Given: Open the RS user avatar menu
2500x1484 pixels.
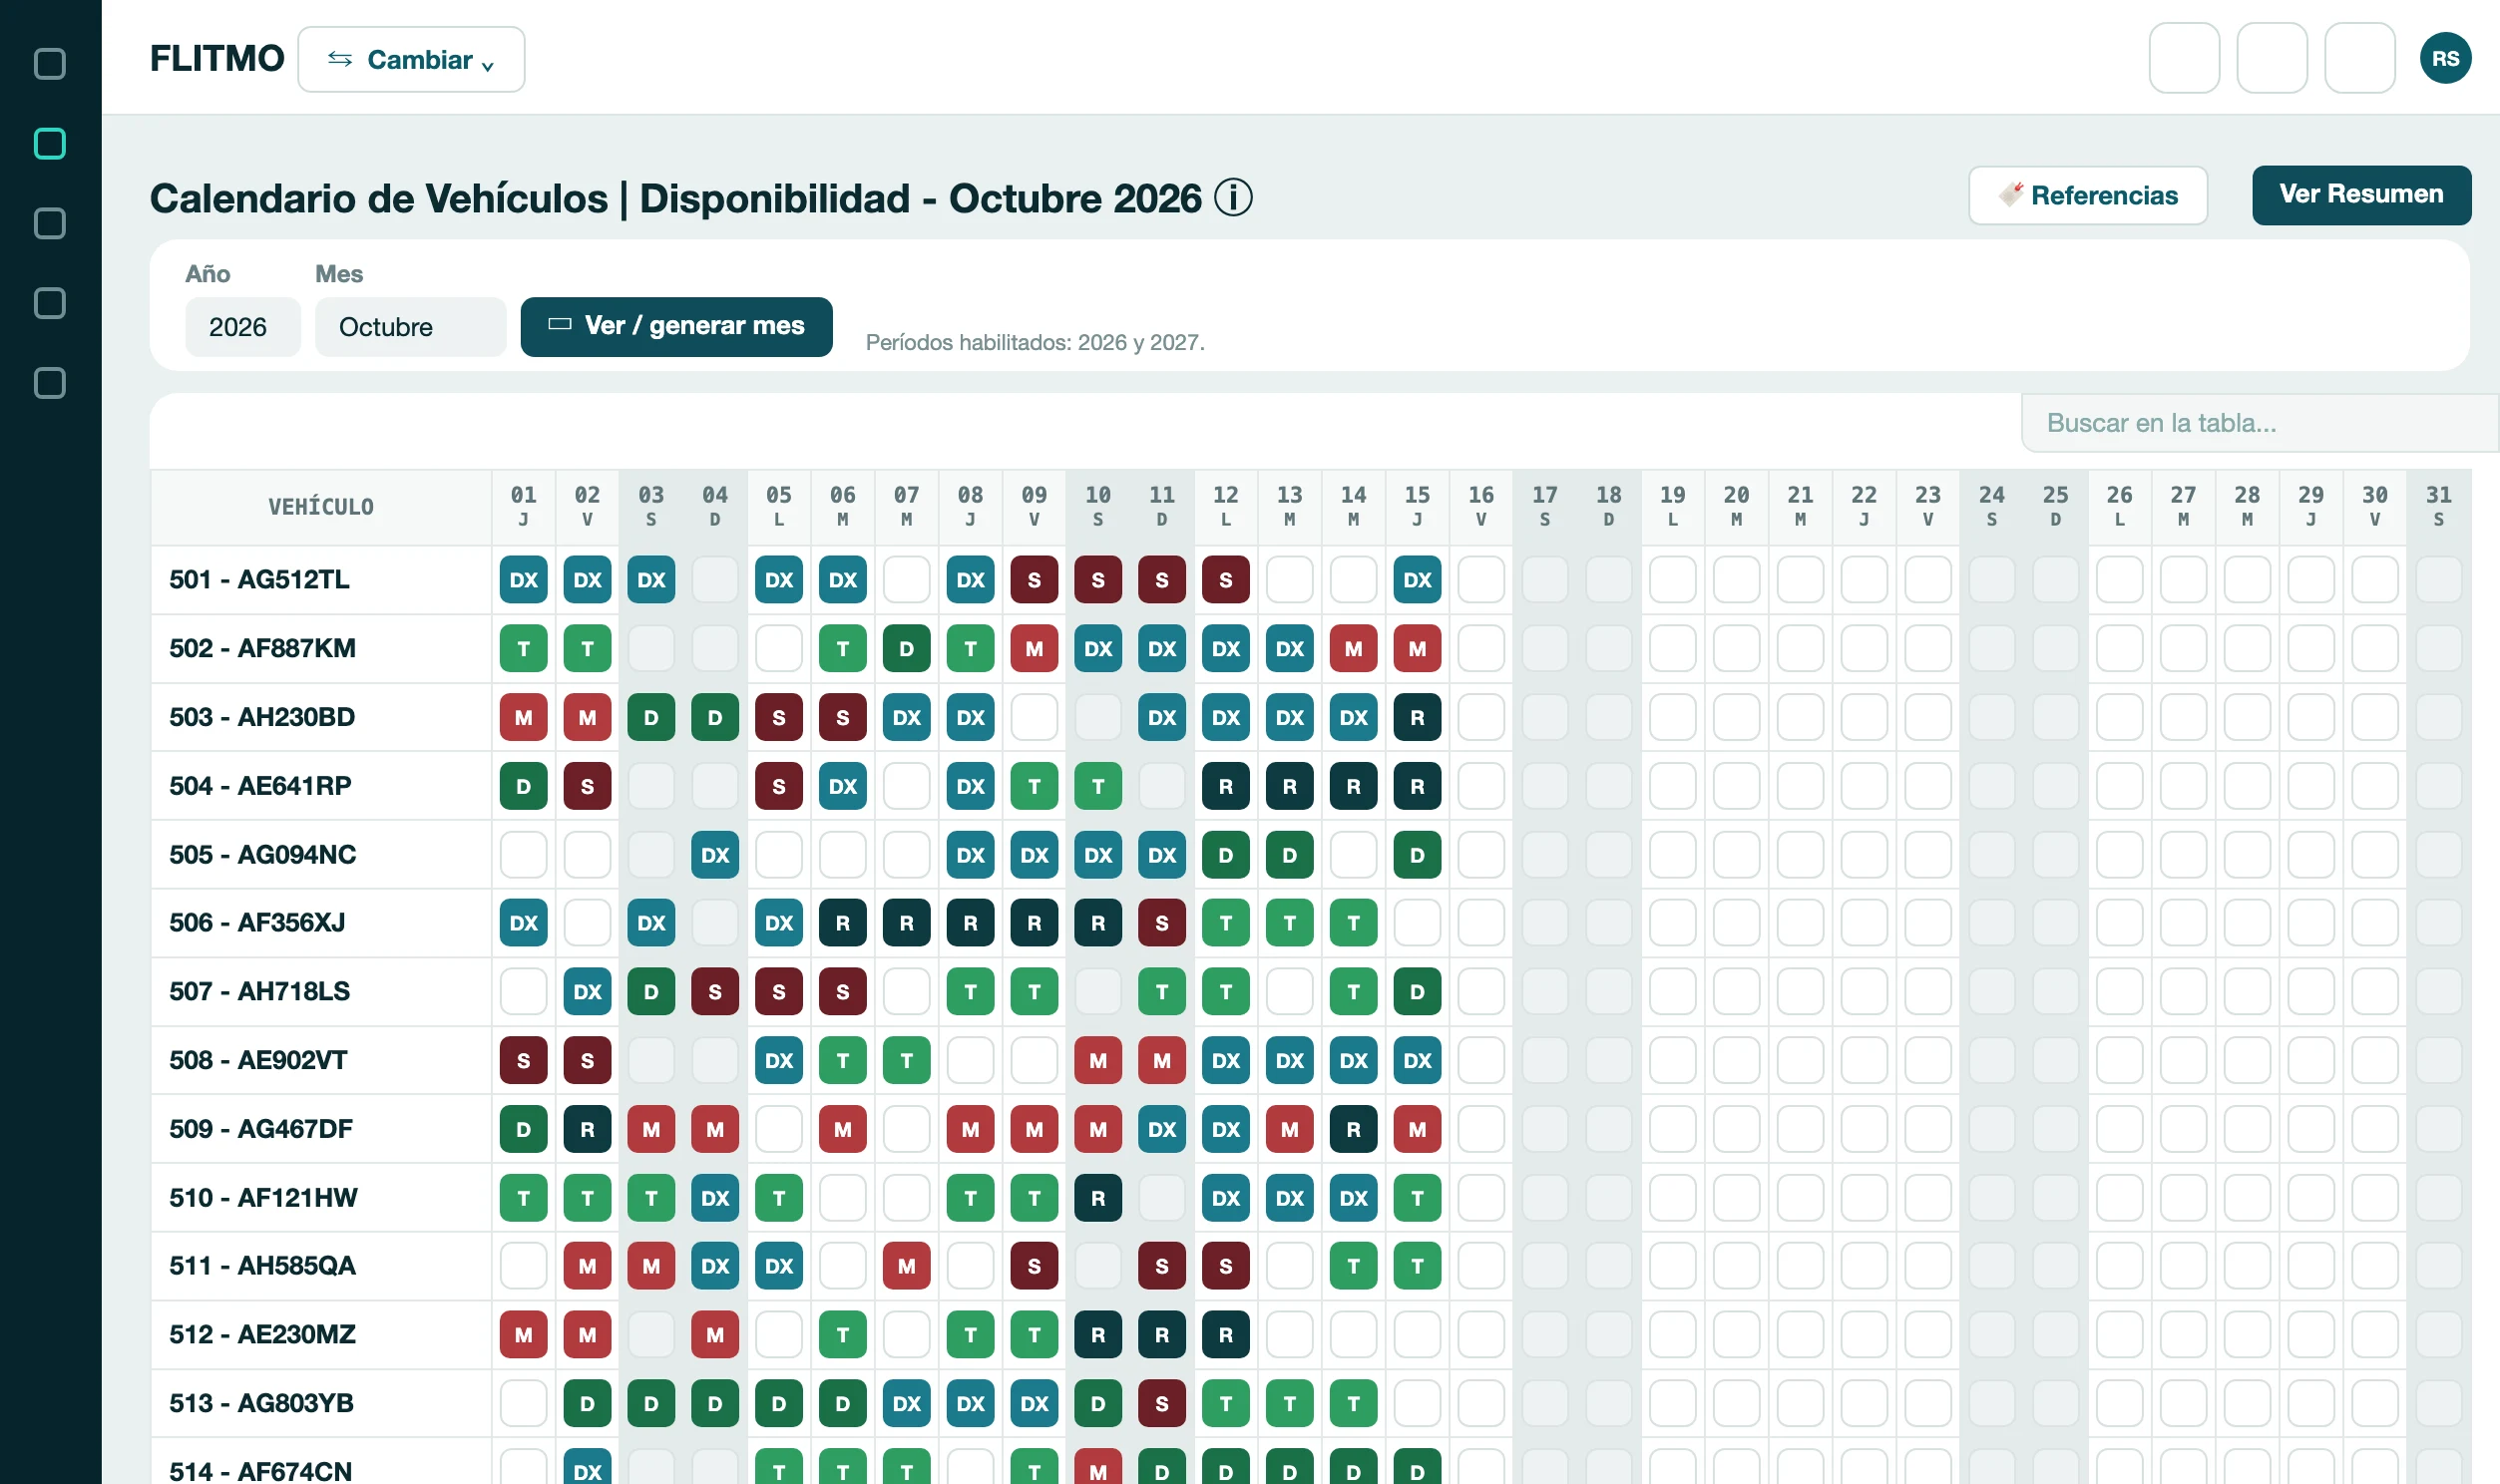Looking at the screenshot, I should 2444,58.
